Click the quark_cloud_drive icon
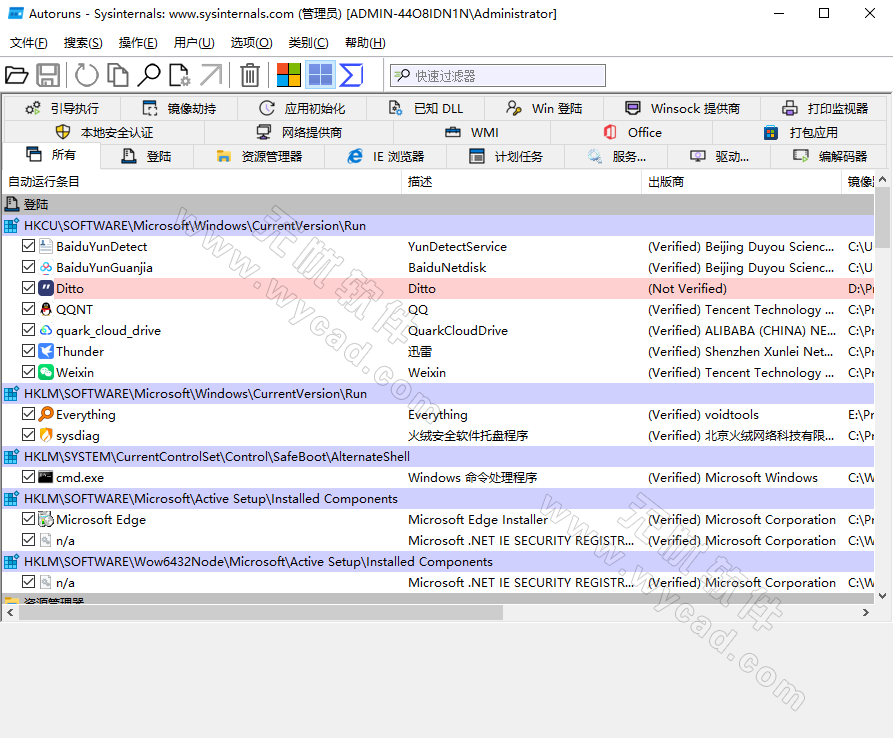The height and width of the screenshot is (738, 893). tap(46, 330)
